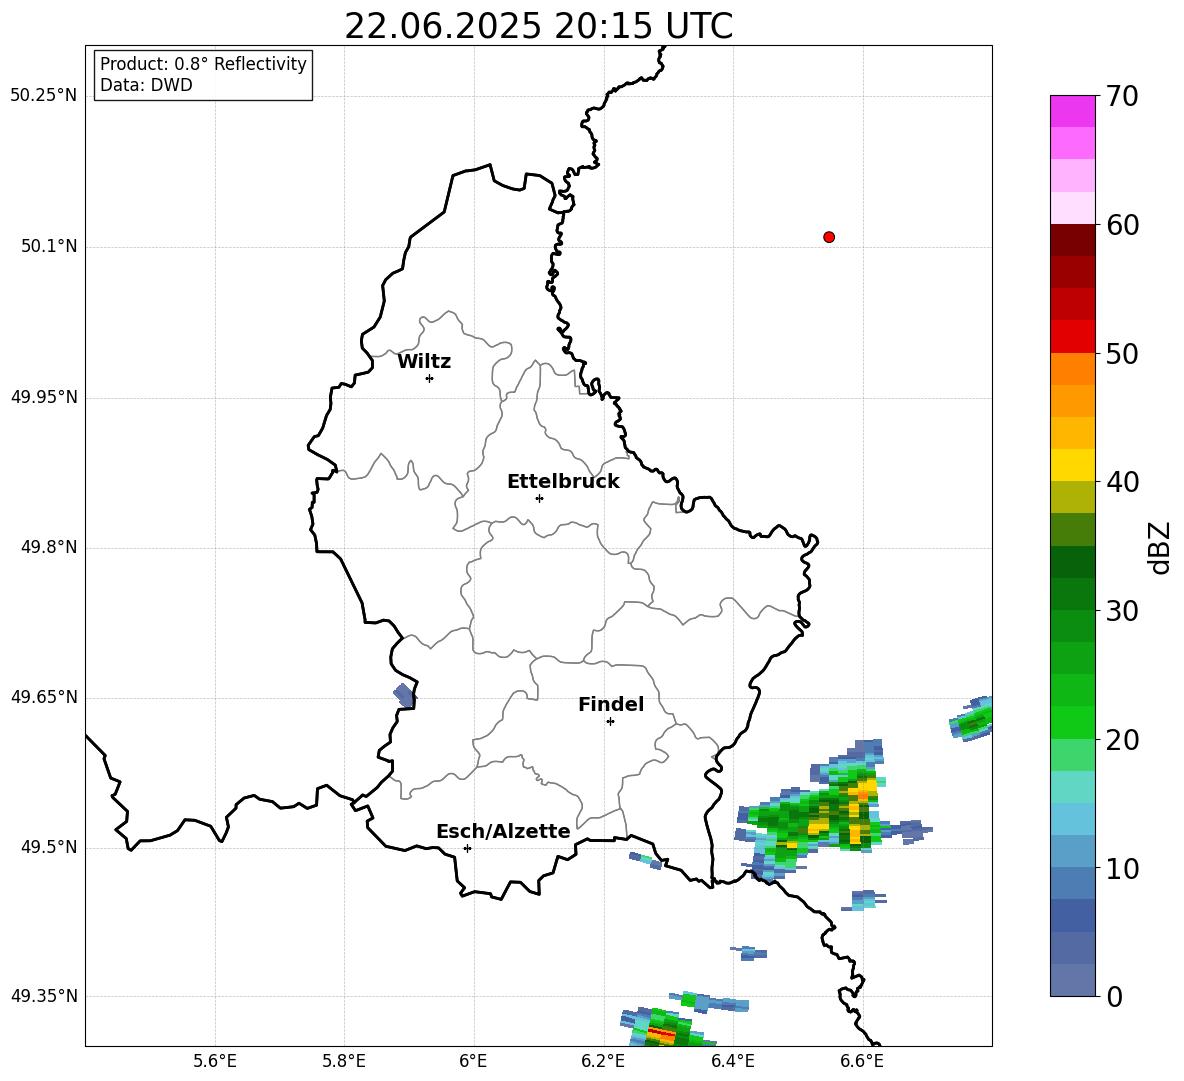Click the Ettelbruck city label

[x=563, y=482]
